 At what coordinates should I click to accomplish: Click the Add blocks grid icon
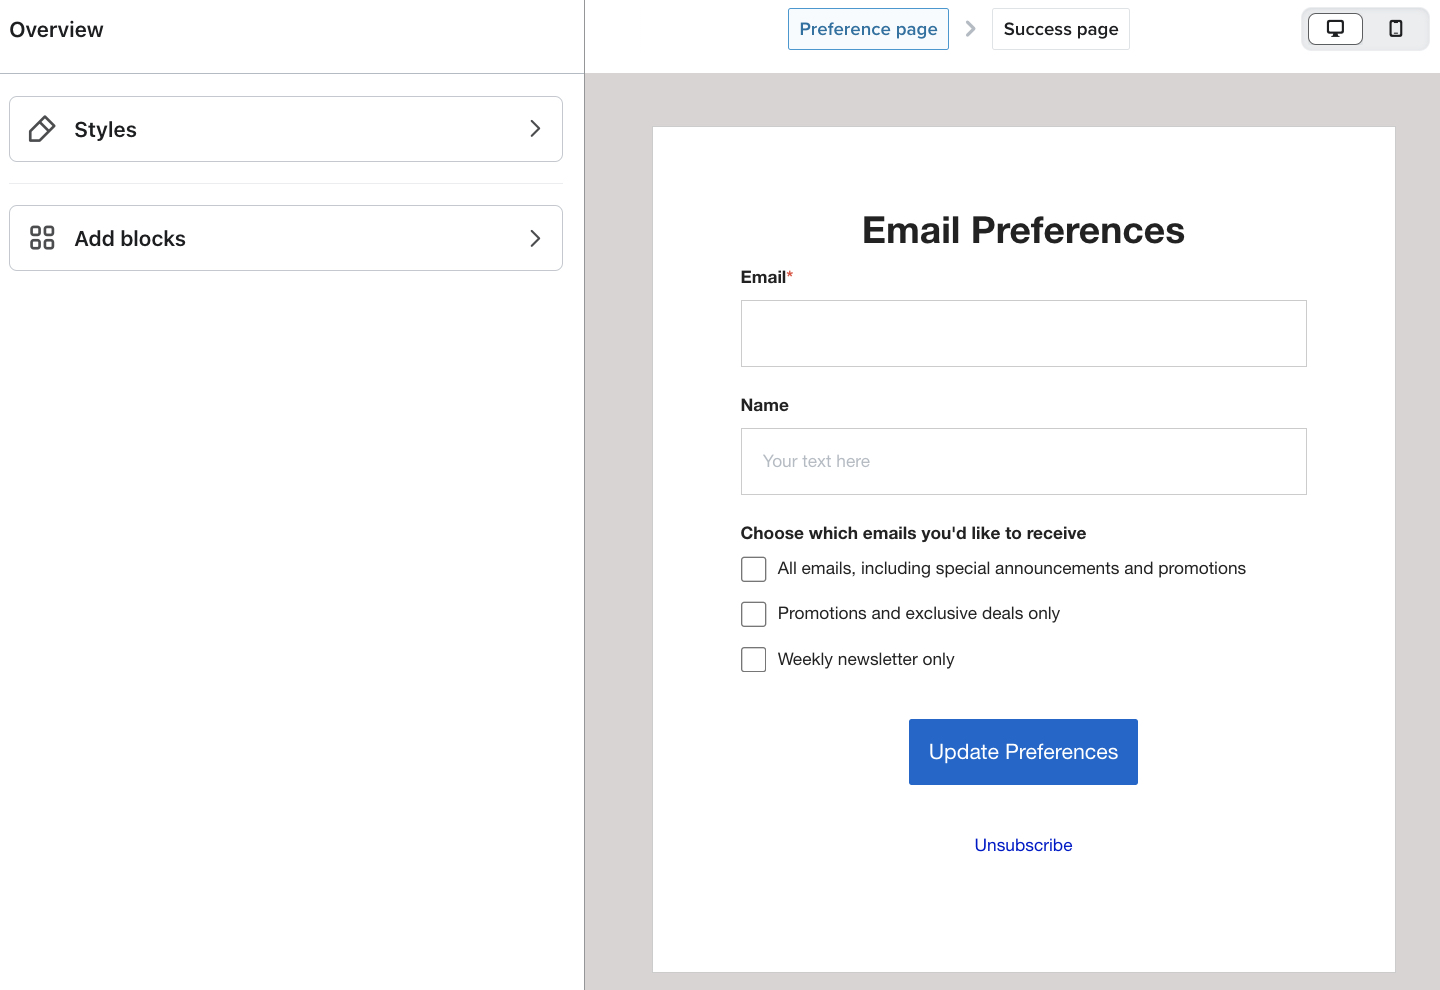[41, 238]
